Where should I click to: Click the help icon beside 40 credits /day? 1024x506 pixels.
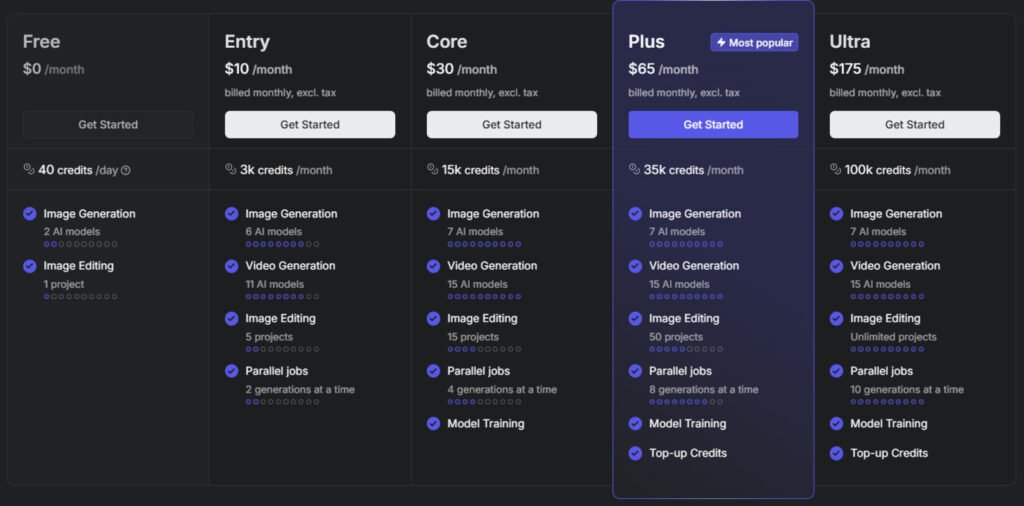point(126,170)
